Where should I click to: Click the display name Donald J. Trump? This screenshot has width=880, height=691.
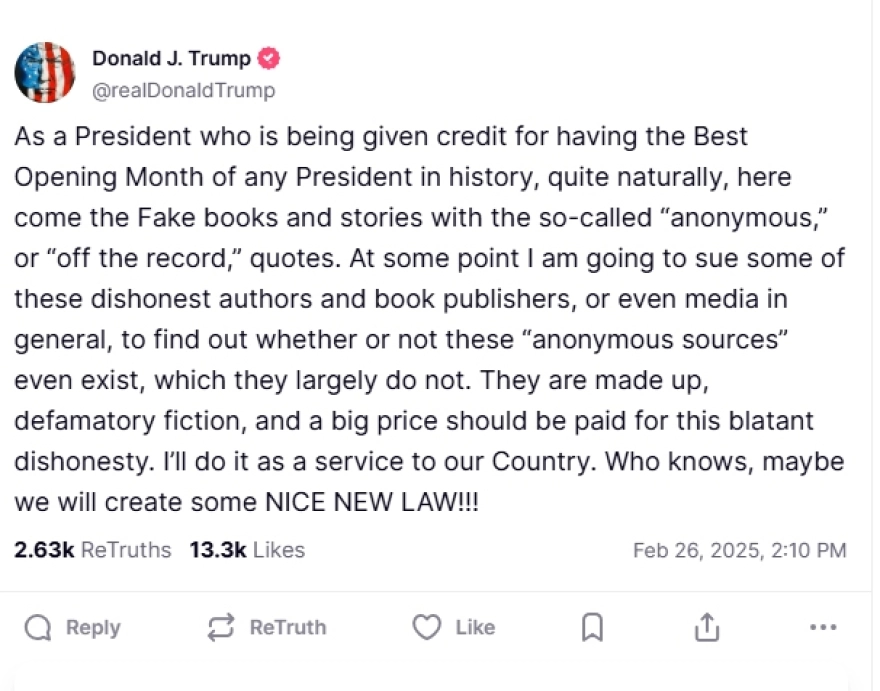170,58
